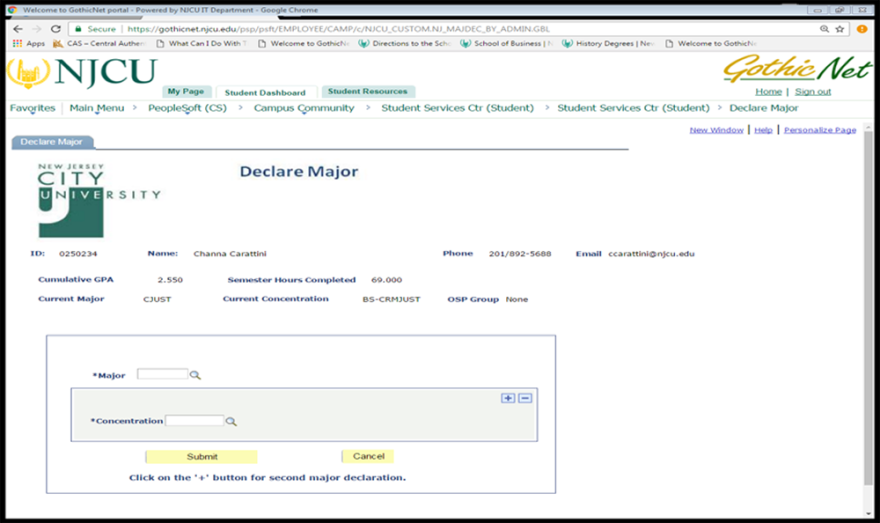Reload the page in Chrome
Screen dimensions: 880x523
click(x=56, y=29)
